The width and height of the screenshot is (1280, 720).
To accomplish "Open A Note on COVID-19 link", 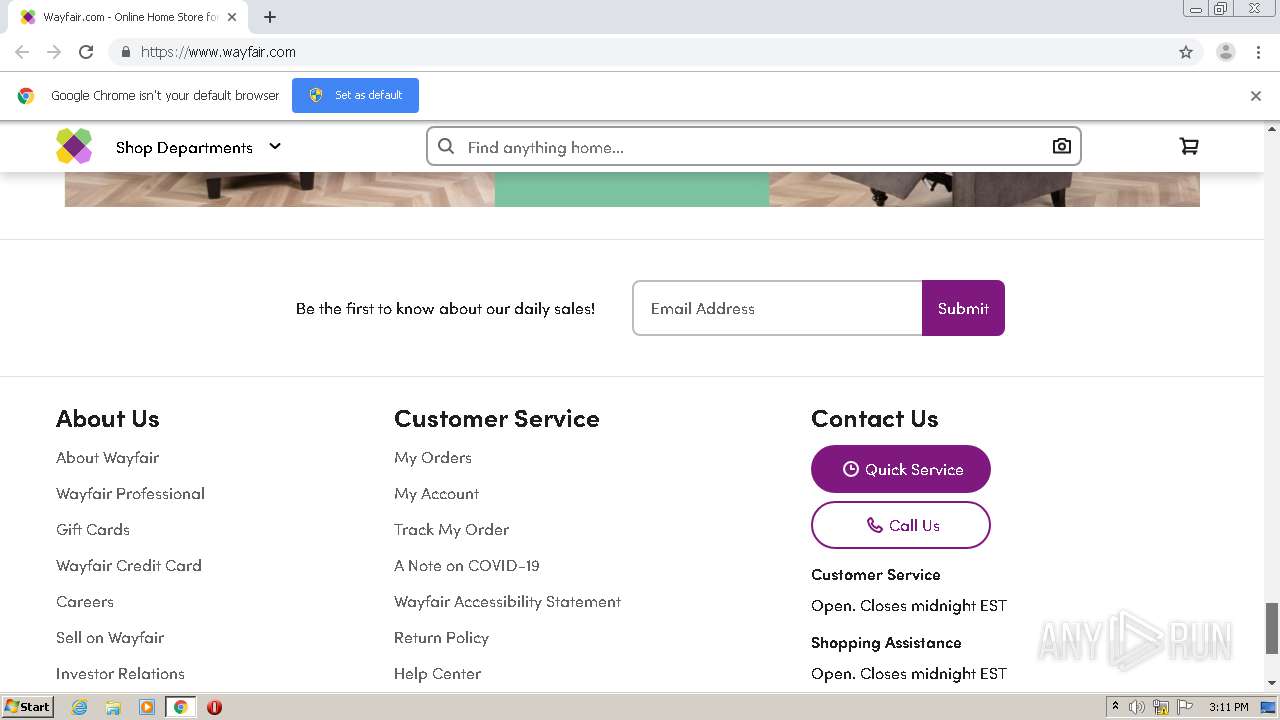I will pyautogui.click(x=467, y=566).
